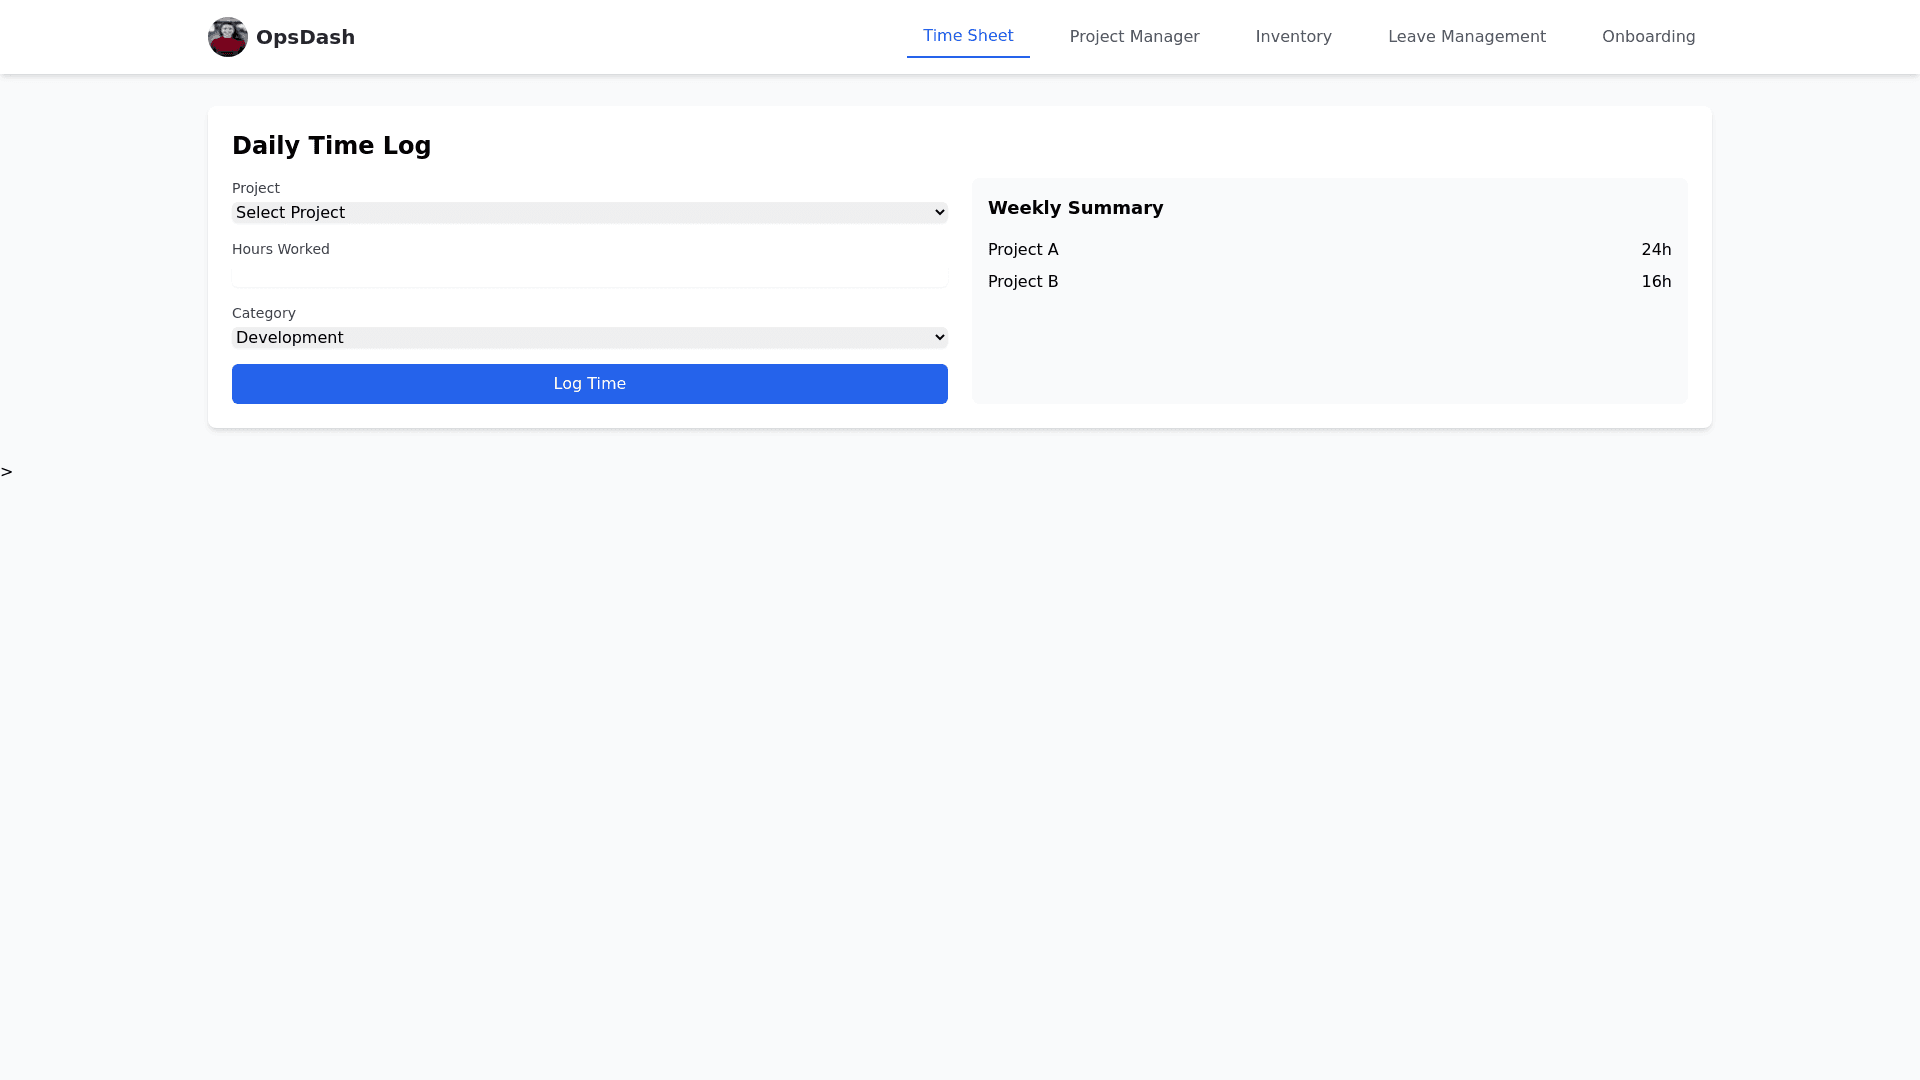
Task: Select the 16h hours value
Action: 1655,282
